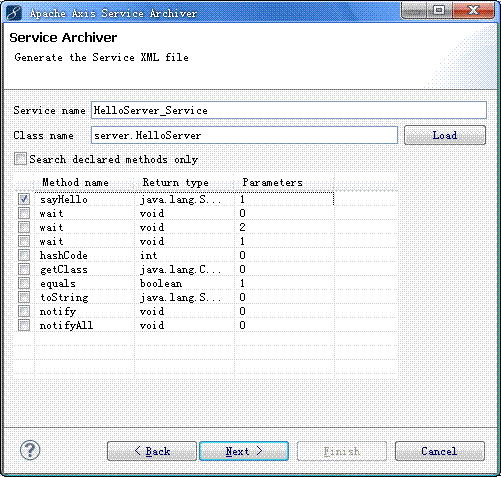
Task: Click the void return type of notifyAll
Action: tap(152, 325)
